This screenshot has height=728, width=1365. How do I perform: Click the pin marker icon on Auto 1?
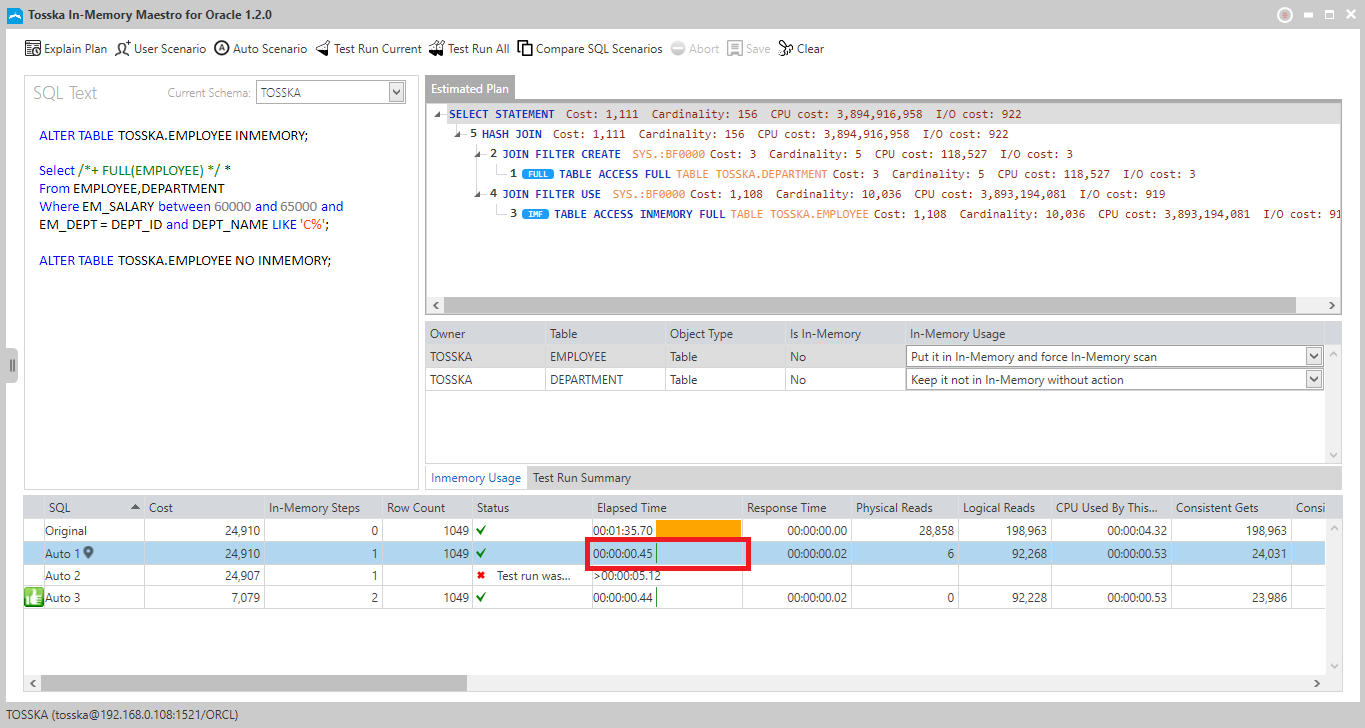(x=89, y=552)
